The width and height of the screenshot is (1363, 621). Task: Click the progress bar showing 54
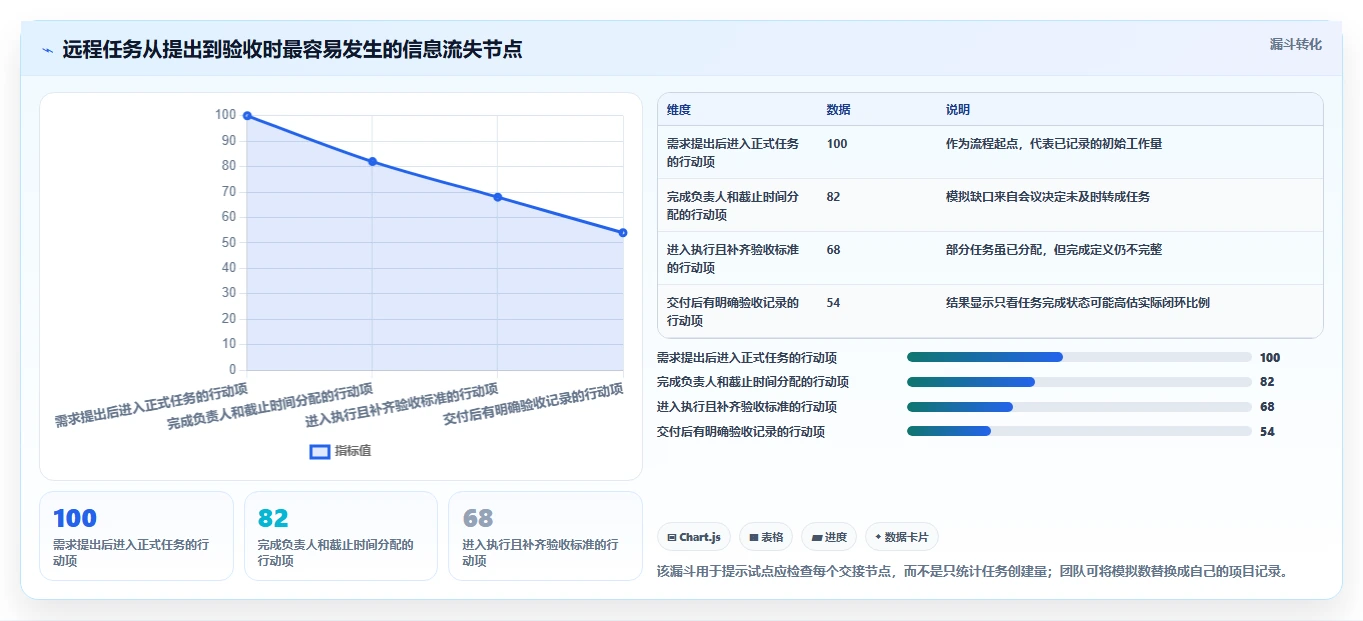tap(1079, 432)
